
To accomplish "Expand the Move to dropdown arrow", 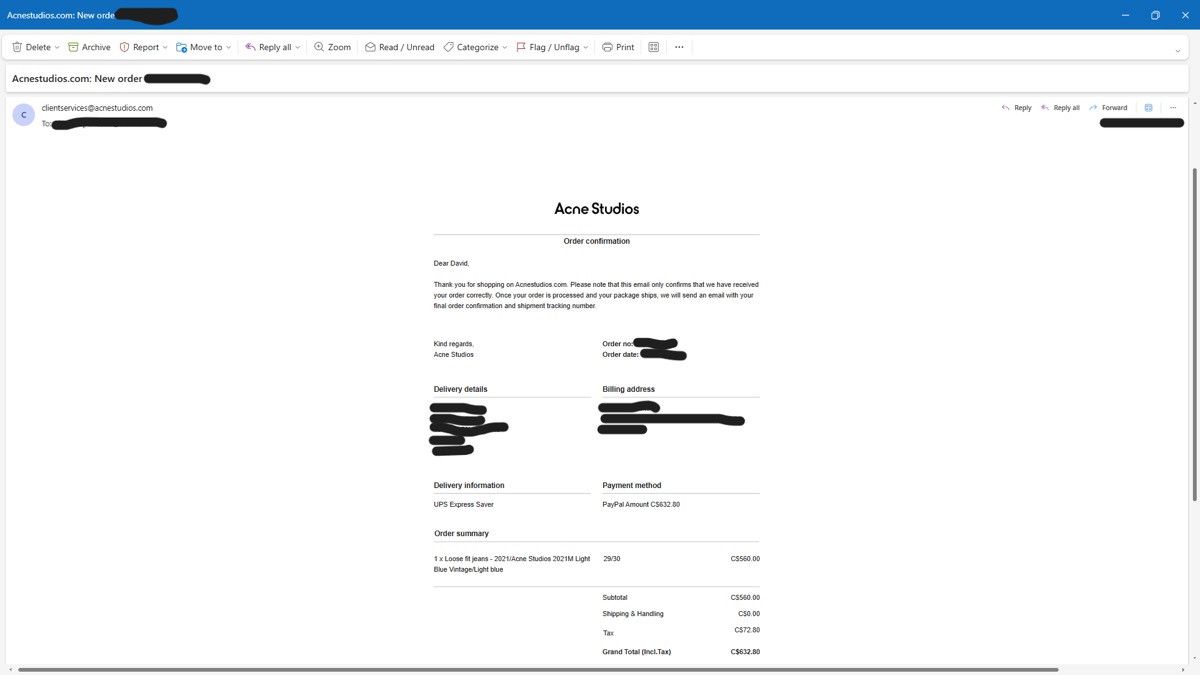I will (229, 47).
